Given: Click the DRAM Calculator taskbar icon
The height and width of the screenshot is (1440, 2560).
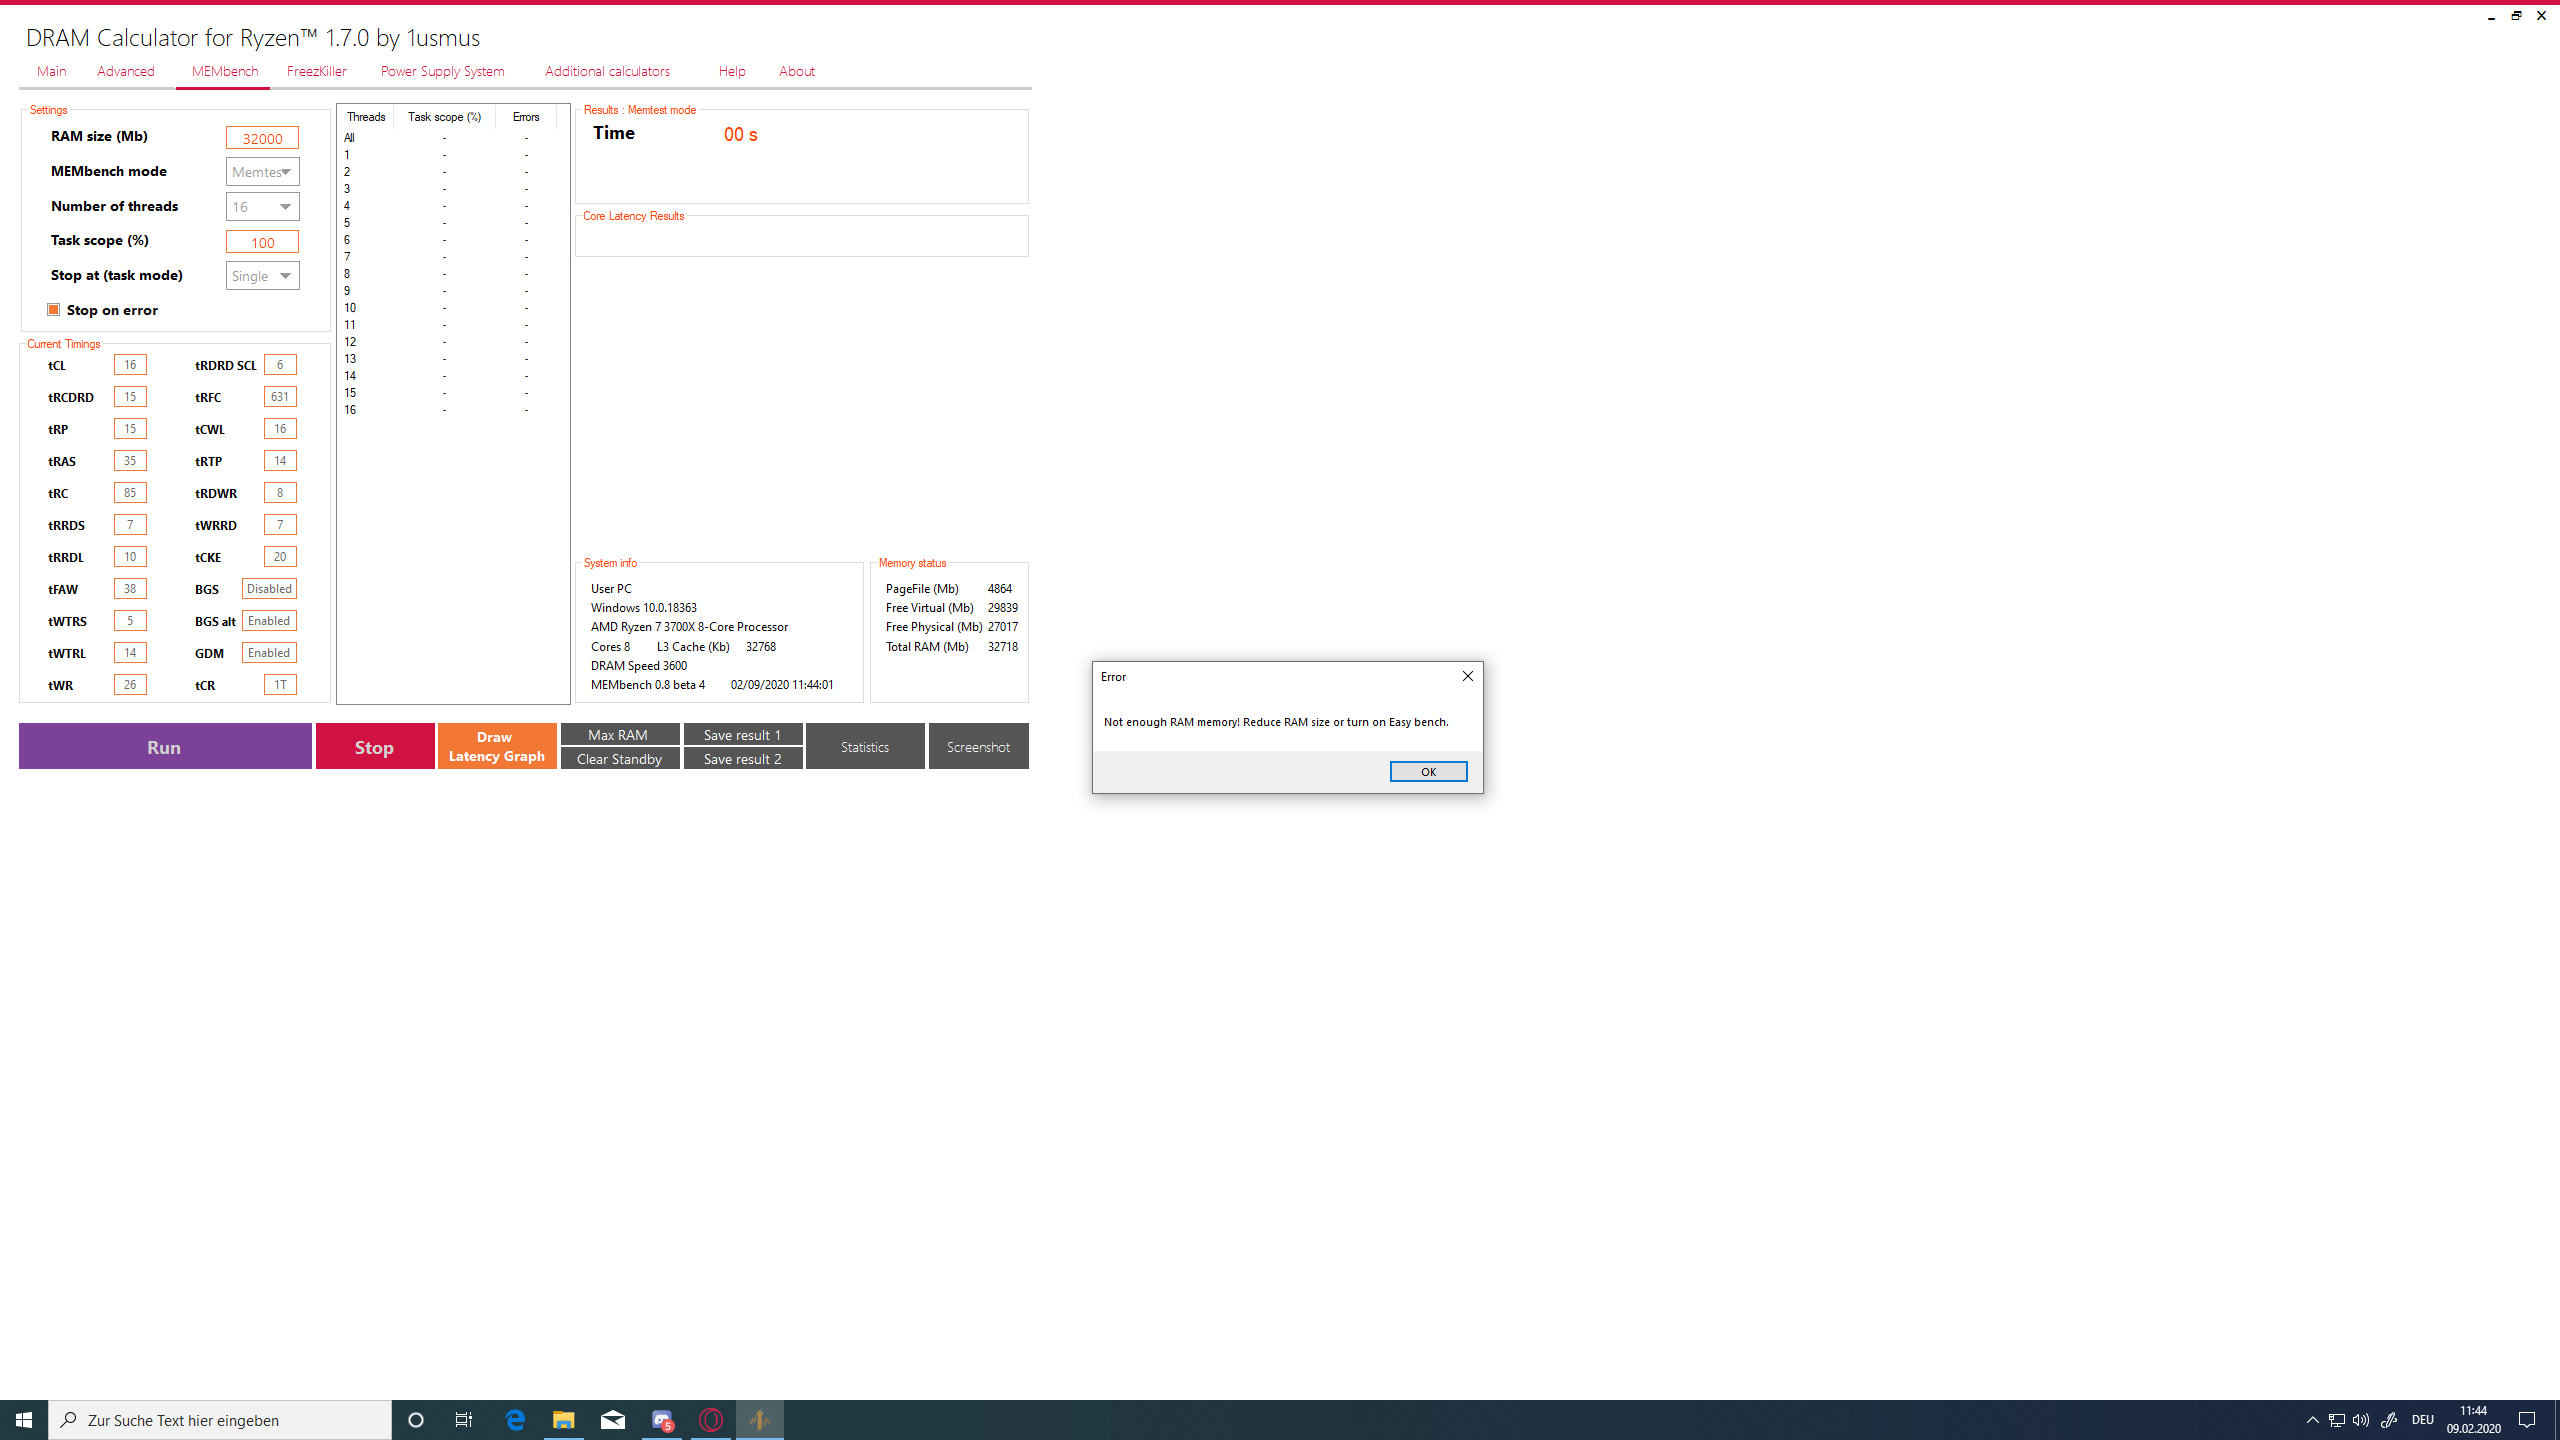Looking at the screenshot, I should 760,1420.
